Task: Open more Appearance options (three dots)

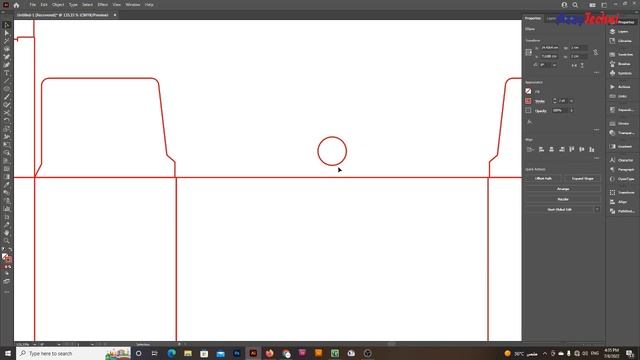Action: (x=597, y=130)
